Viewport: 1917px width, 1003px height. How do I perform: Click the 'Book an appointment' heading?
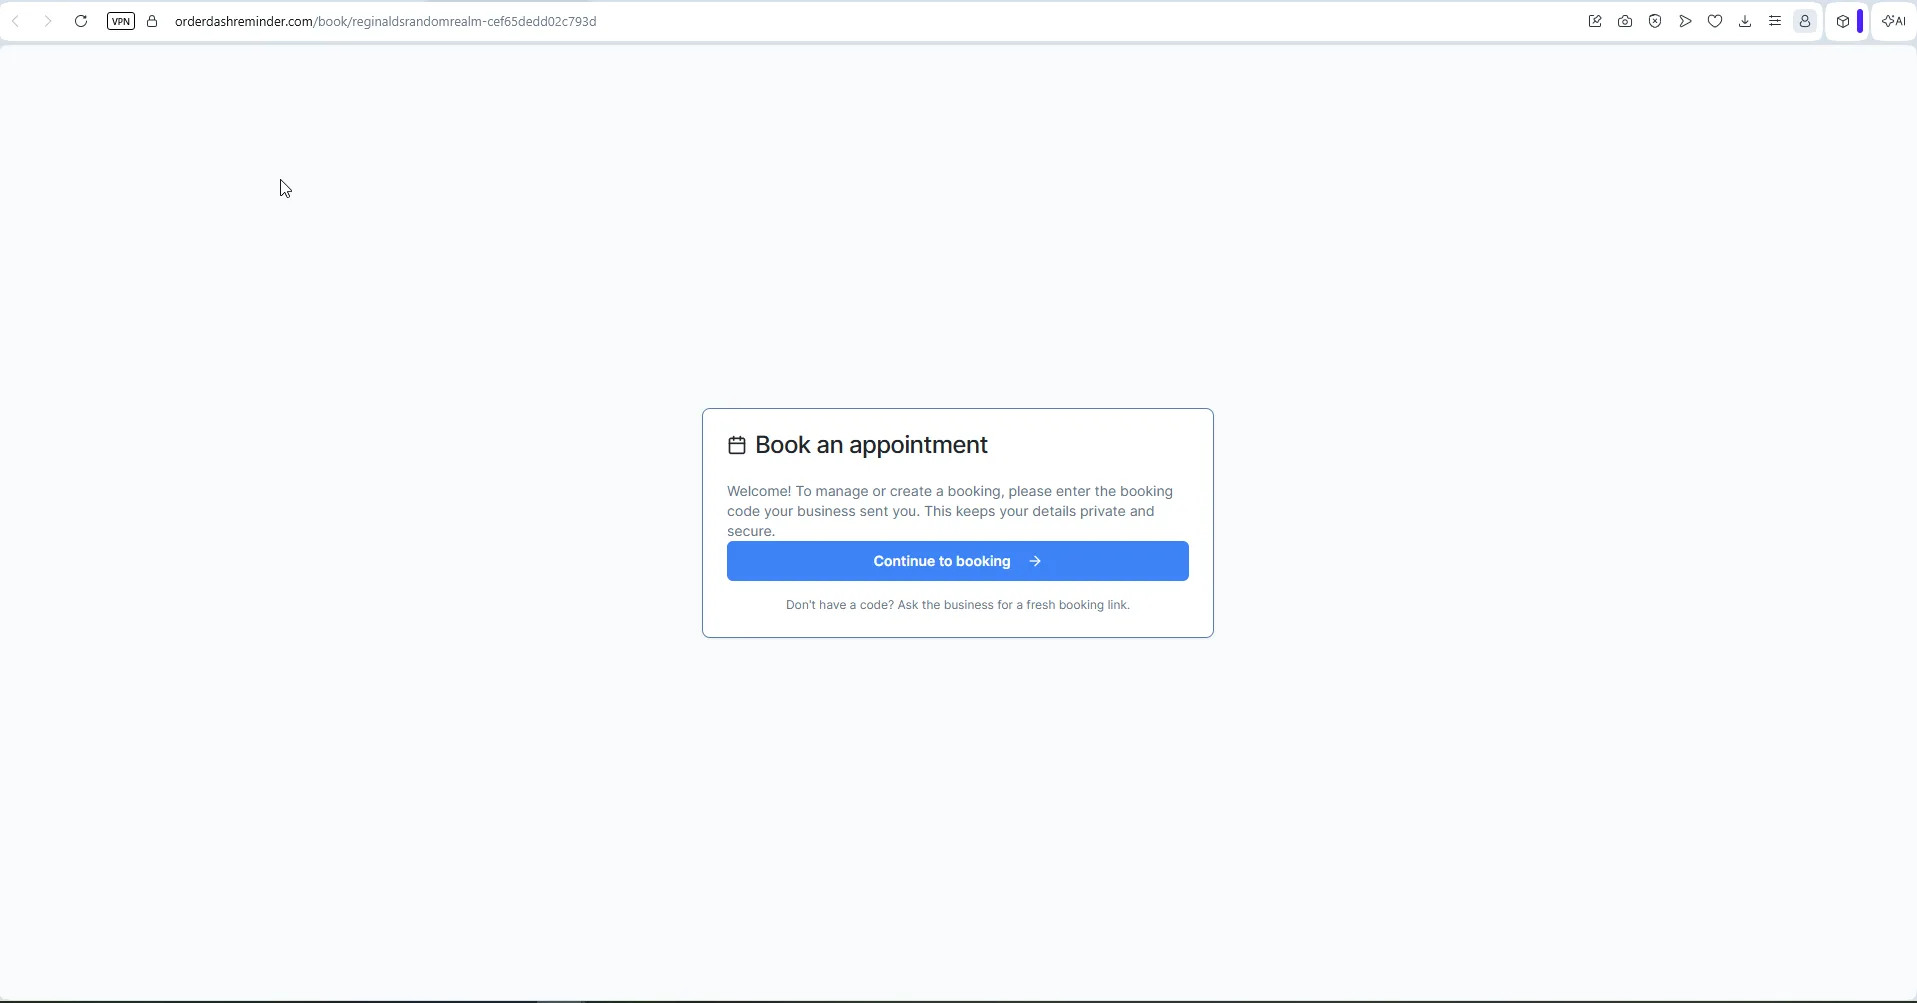871,445
